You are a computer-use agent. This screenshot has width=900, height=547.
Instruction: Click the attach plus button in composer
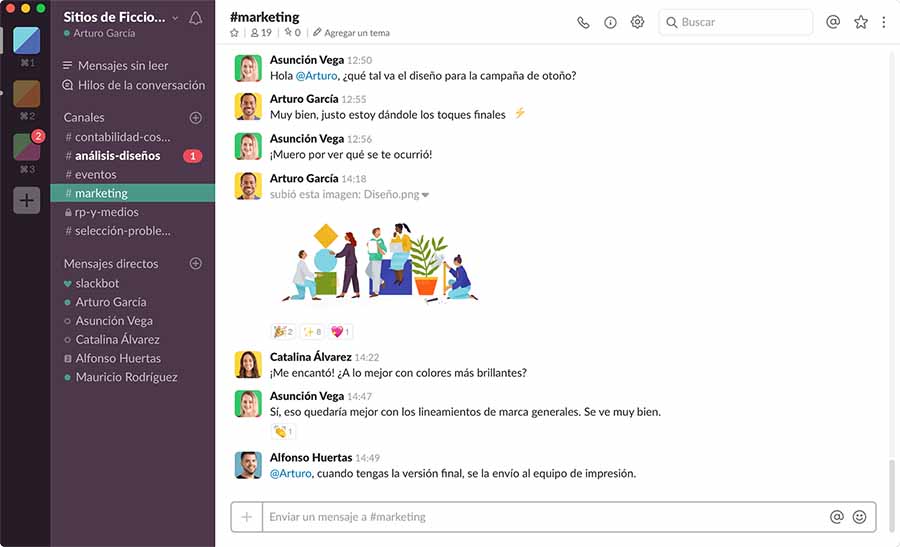click(x=247, y=517)
